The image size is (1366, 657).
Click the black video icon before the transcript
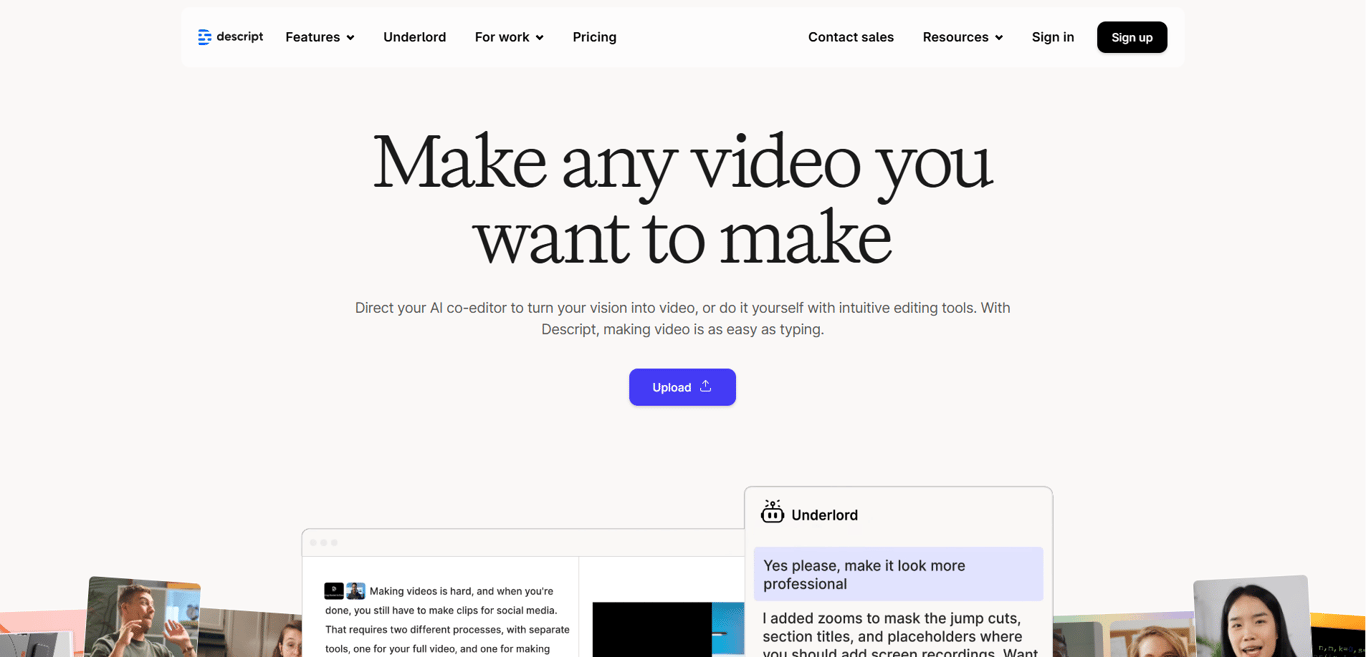click(x=334, y=591)
